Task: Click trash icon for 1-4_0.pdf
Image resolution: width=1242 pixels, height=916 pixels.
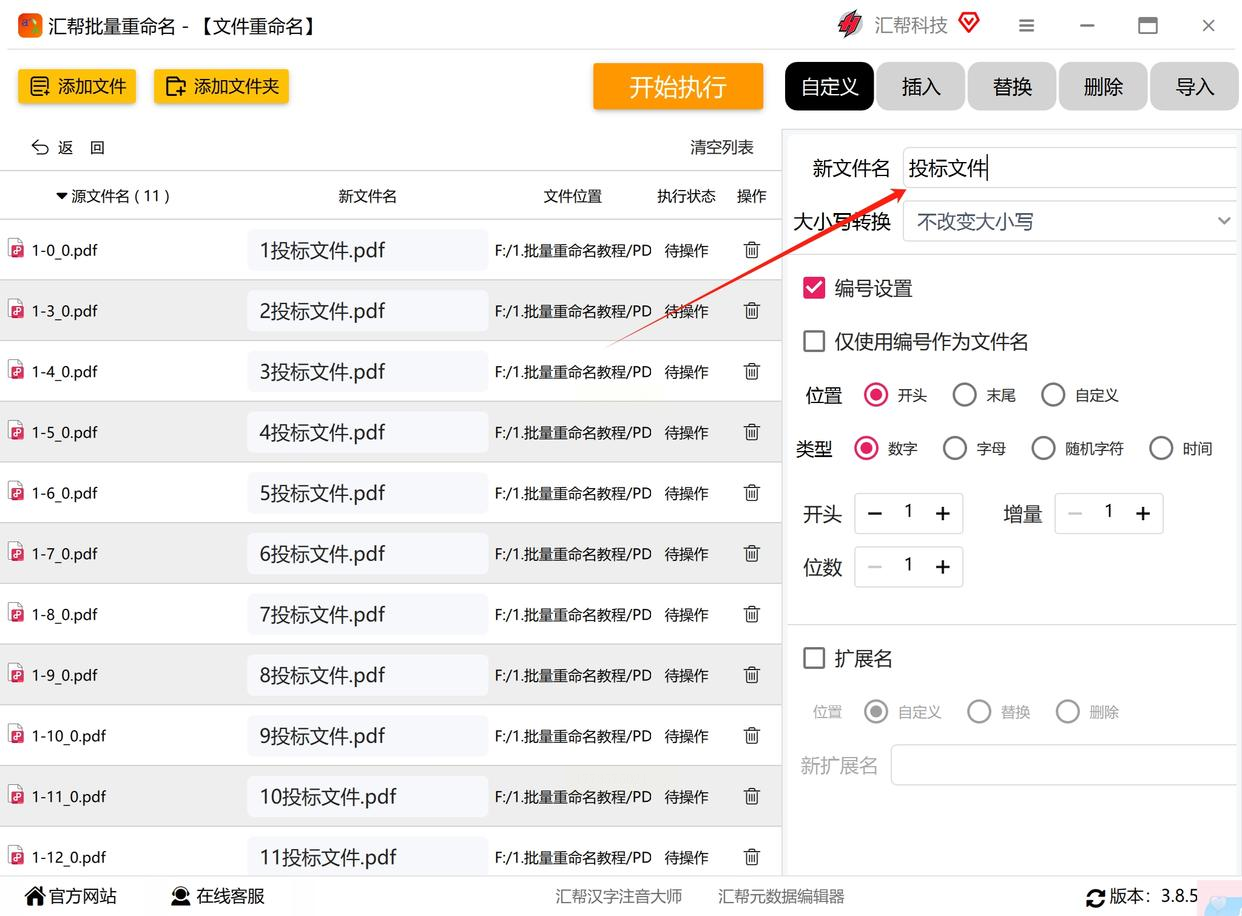Action: (752, 371)
